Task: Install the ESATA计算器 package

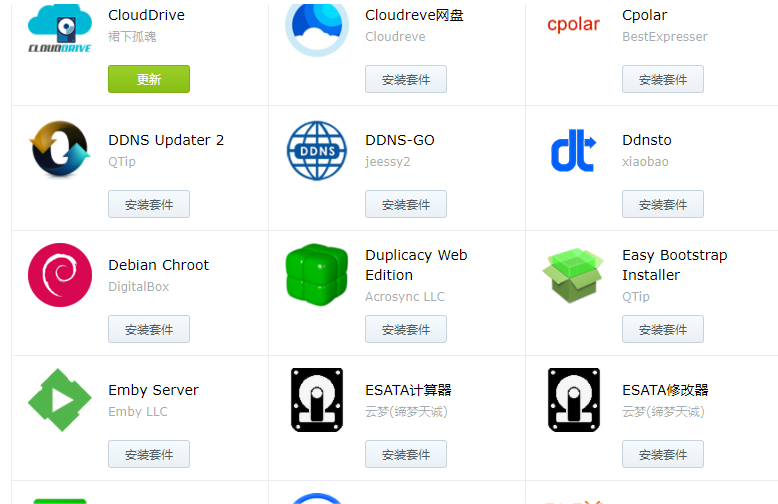Action: 406,454
